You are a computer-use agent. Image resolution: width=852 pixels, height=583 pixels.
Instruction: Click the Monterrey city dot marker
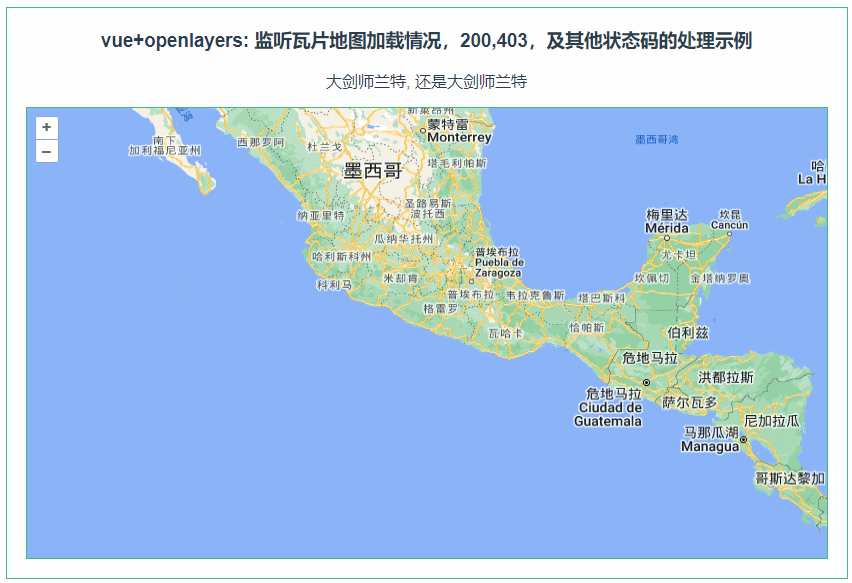[423, 130]
